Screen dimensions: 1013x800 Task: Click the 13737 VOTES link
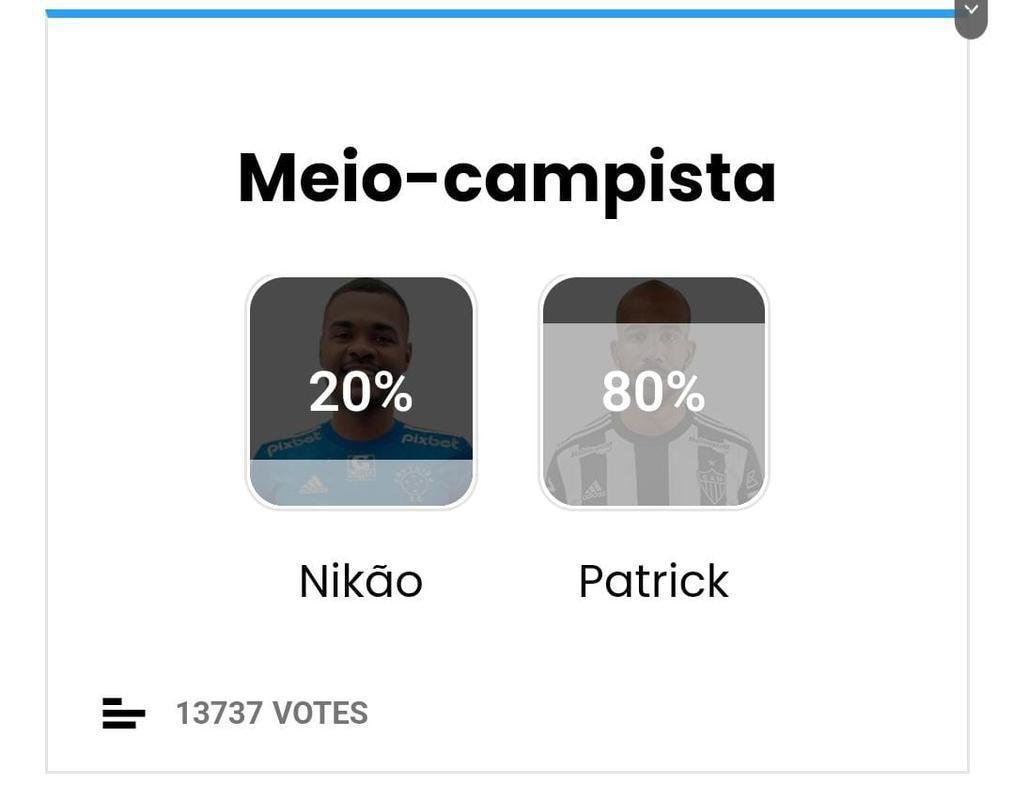[271, 713]
